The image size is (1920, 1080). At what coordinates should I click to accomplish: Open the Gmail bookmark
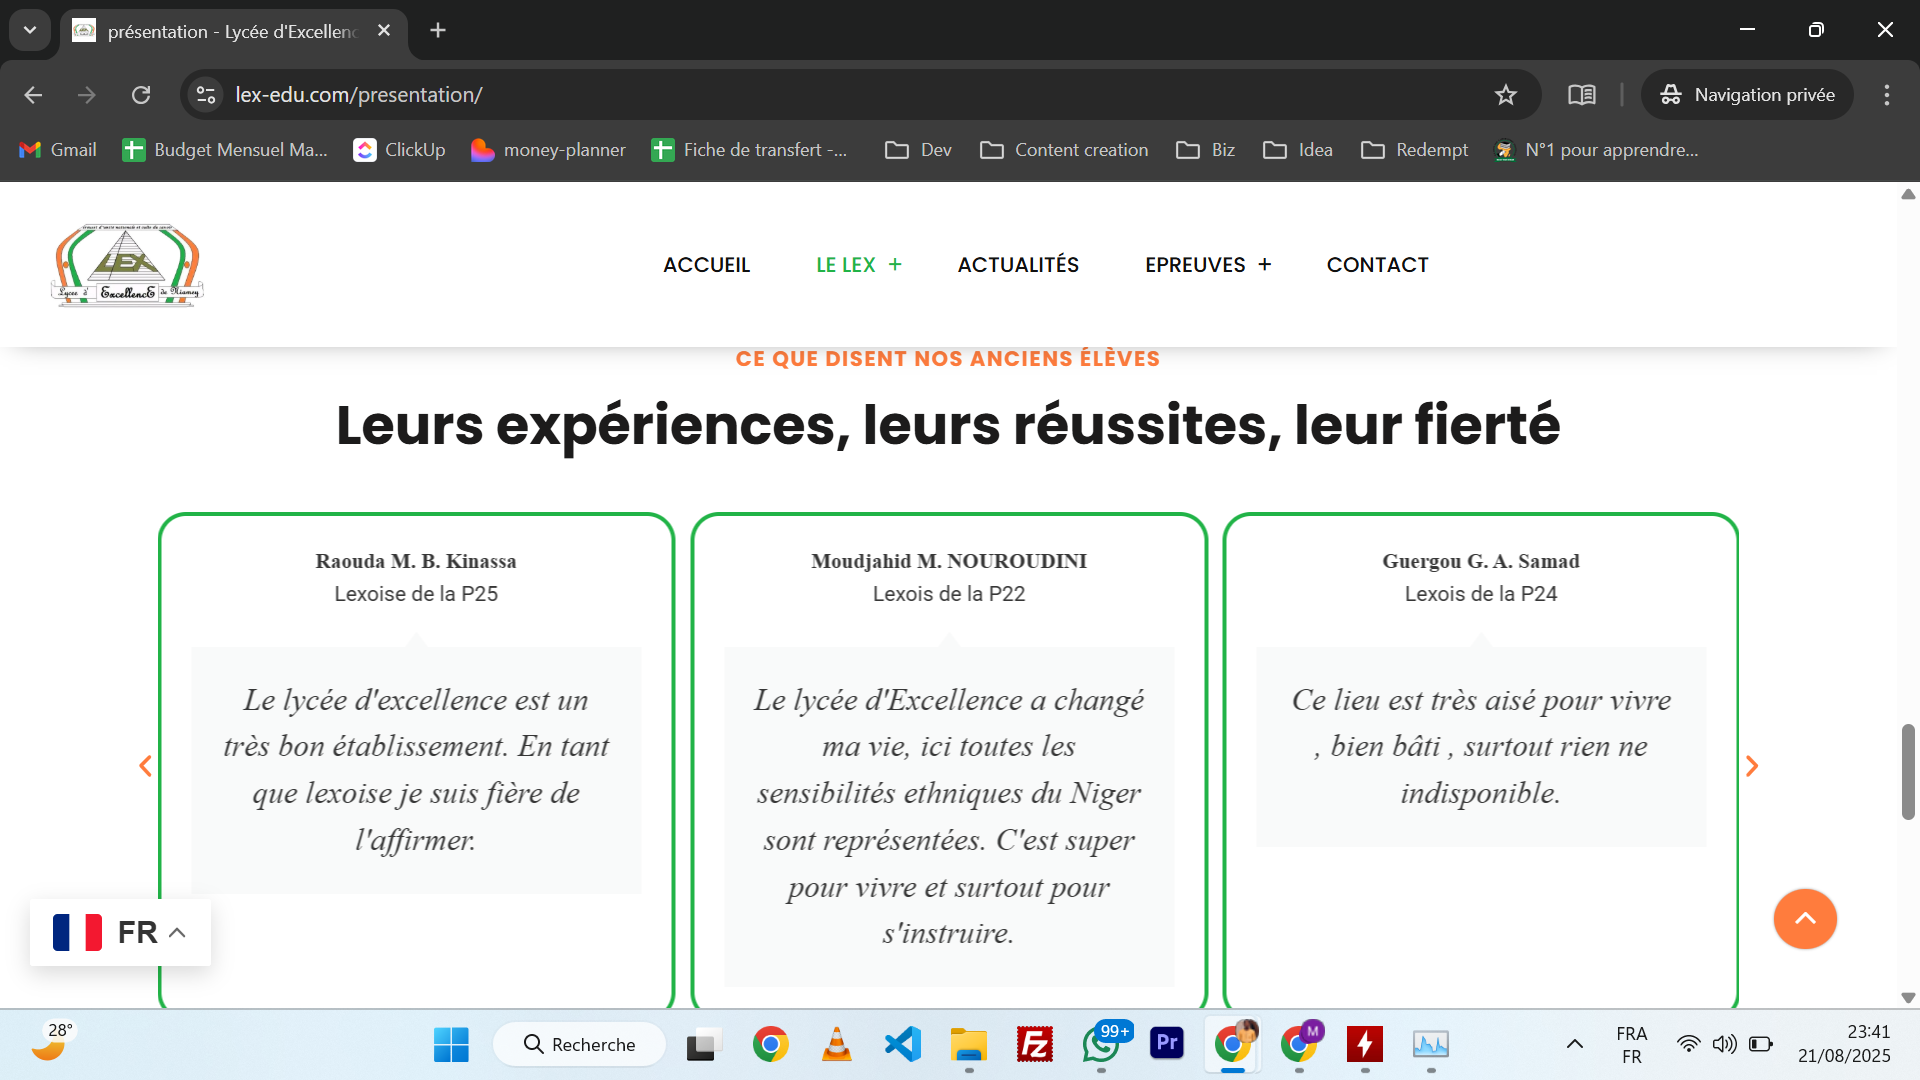[58, 150]
